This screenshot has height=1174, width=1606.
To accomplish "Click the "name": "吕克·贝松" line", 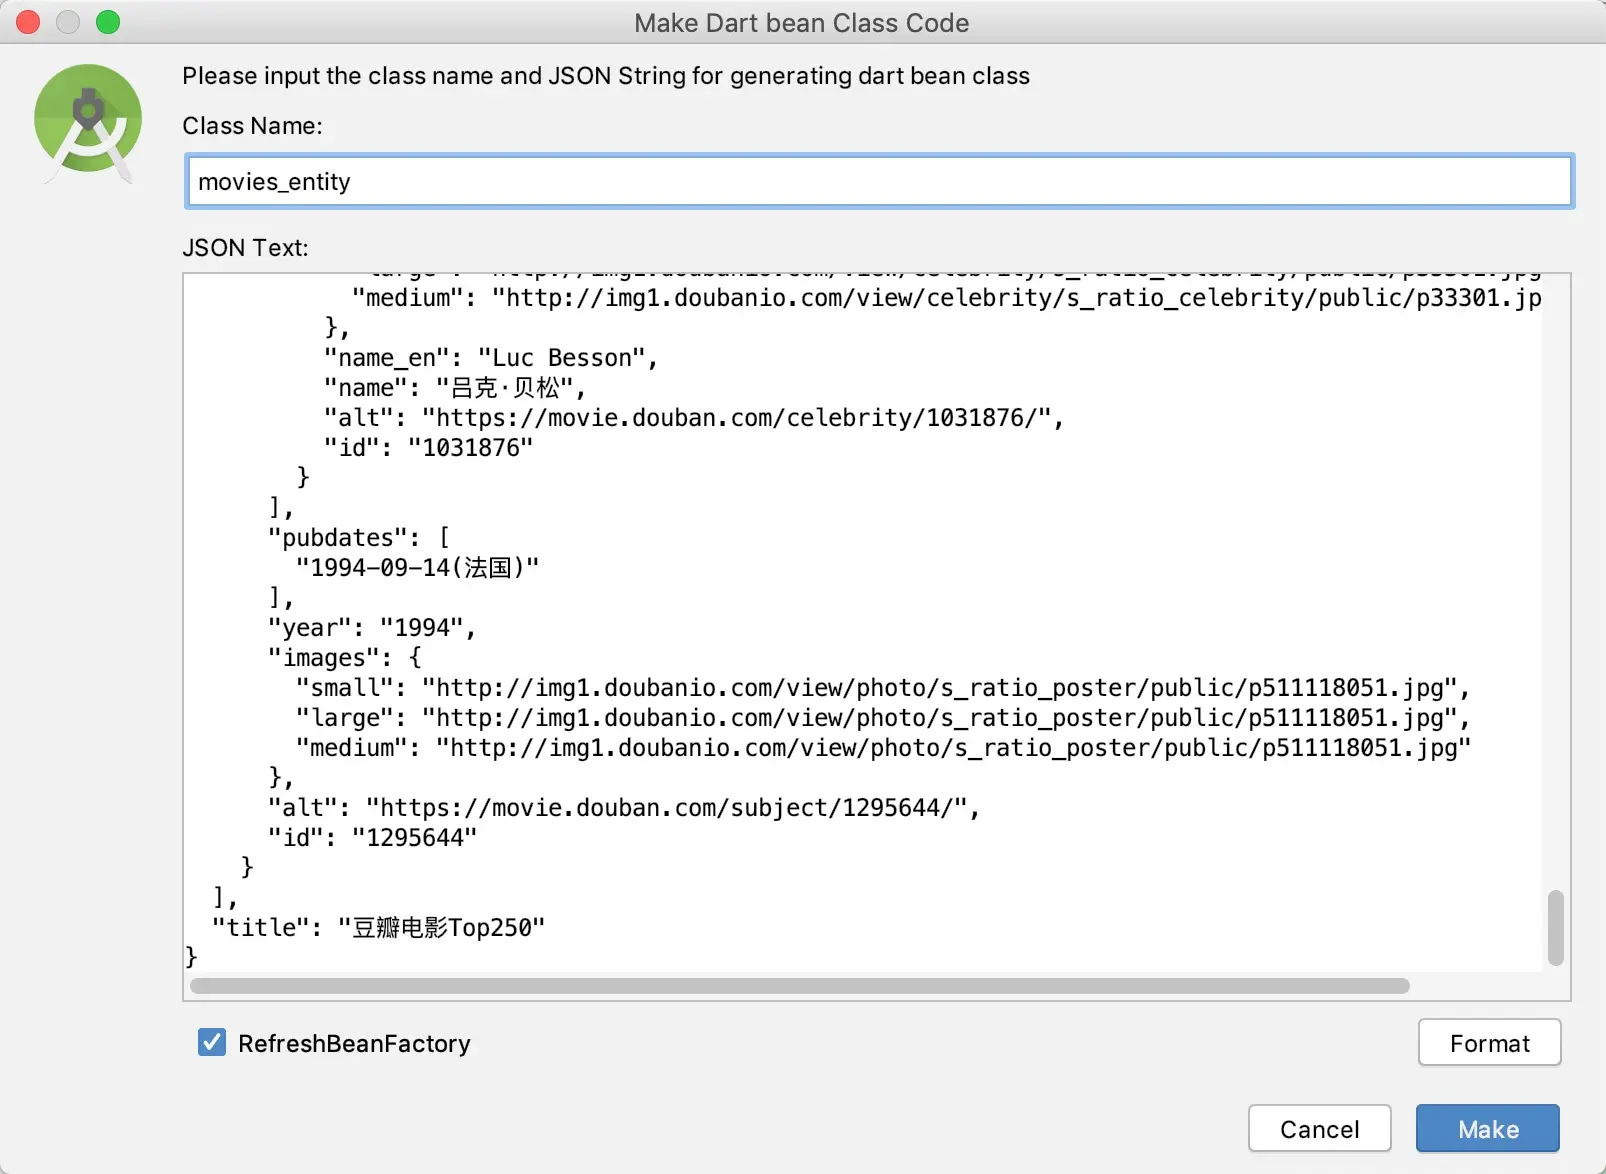I will coord(454,388).
